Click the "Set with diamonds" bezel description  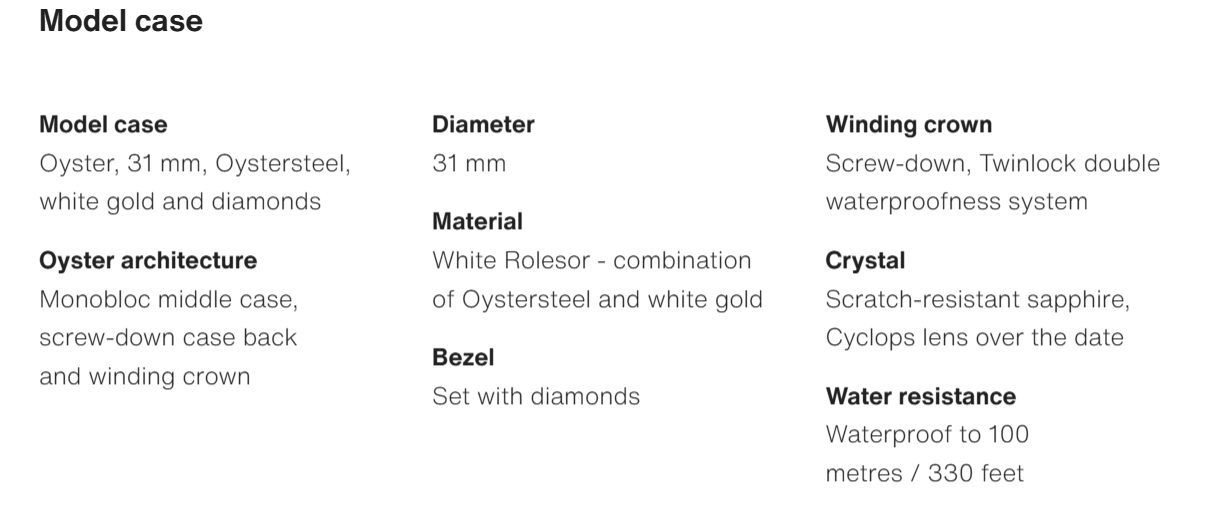point(536,396)
